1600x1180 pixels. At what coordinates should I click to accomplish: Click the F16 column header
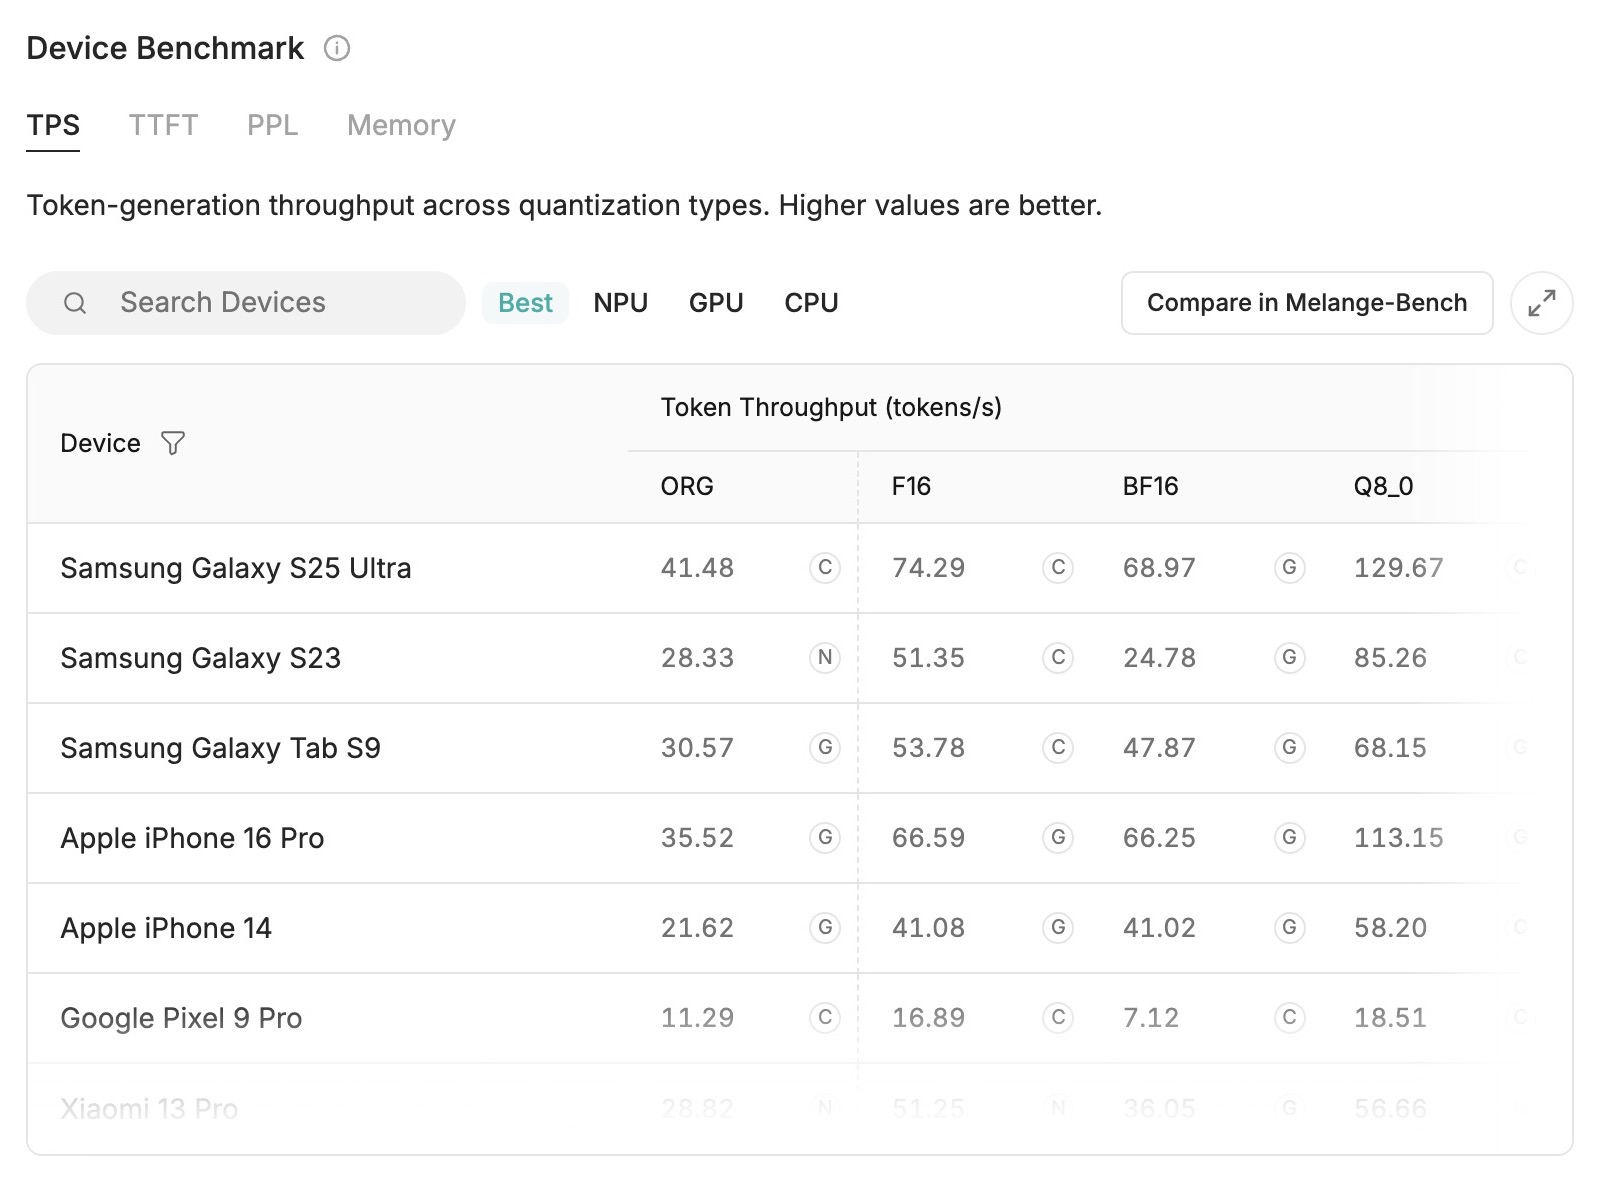[911, 487]
